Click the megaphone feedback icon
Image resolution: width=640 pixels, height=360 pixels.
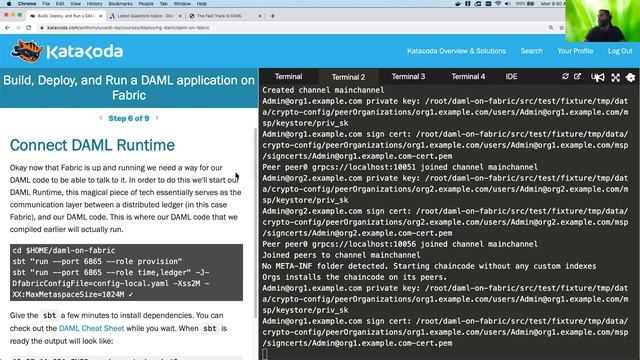pyautogui.click(x=598, y=77)
